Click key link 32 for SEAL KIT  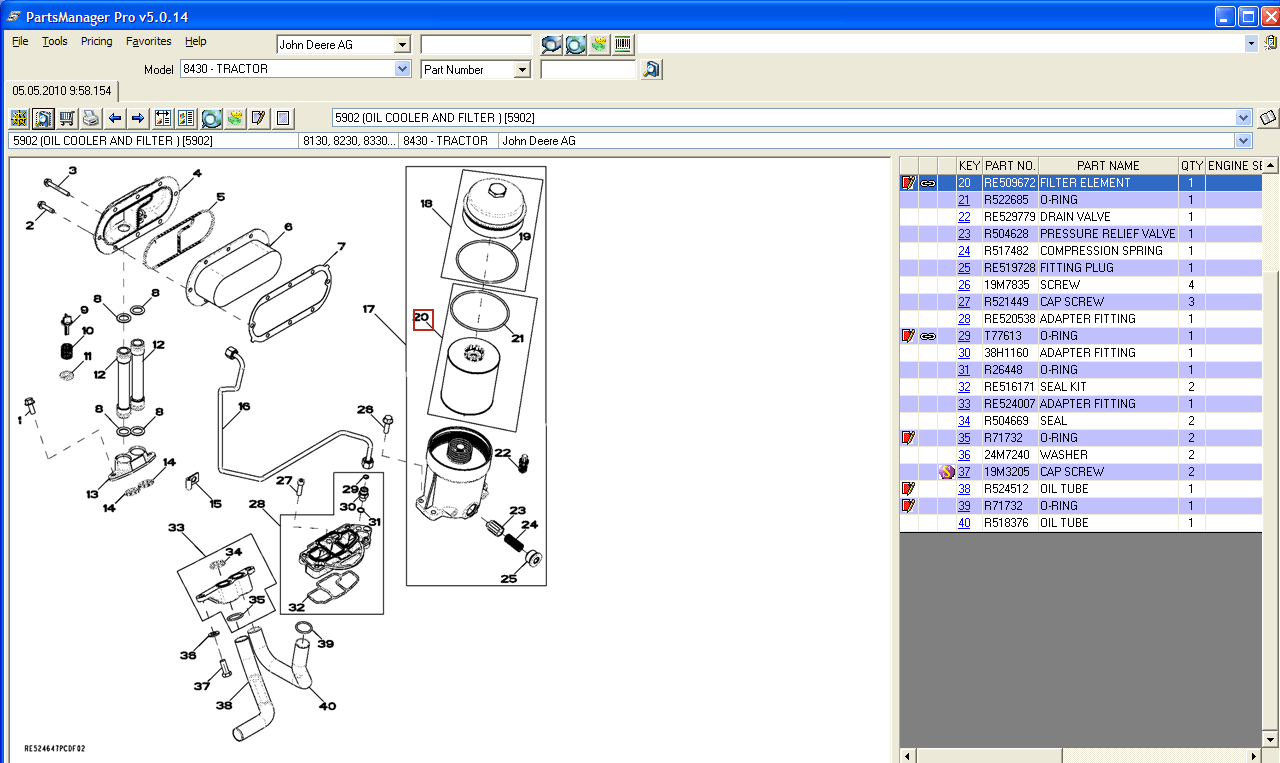[964, 387]
